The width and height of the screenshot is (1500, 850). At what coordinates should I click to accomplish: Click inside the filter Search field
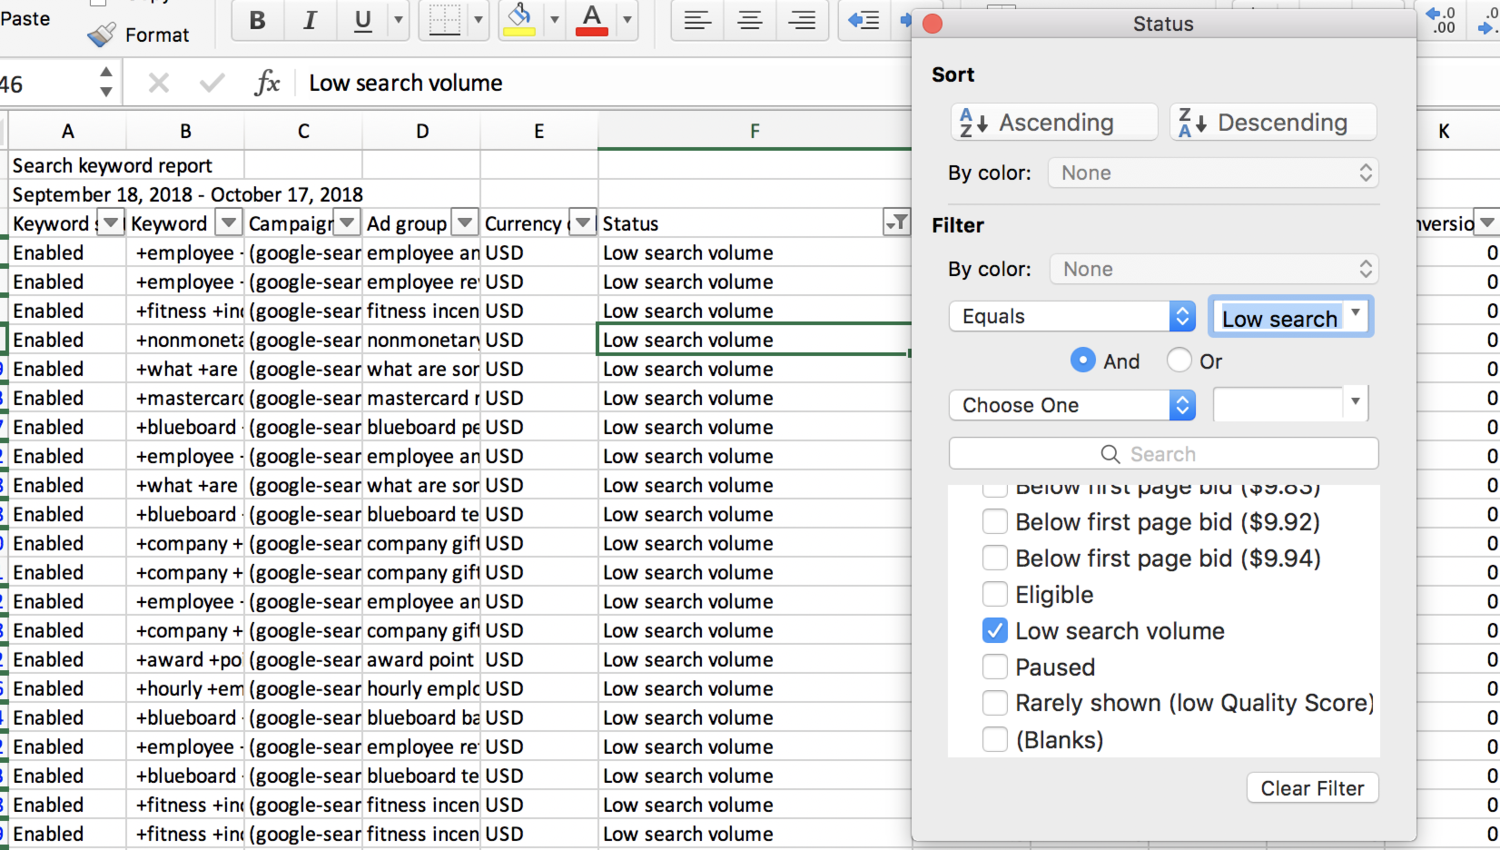tap(1163, 453)
